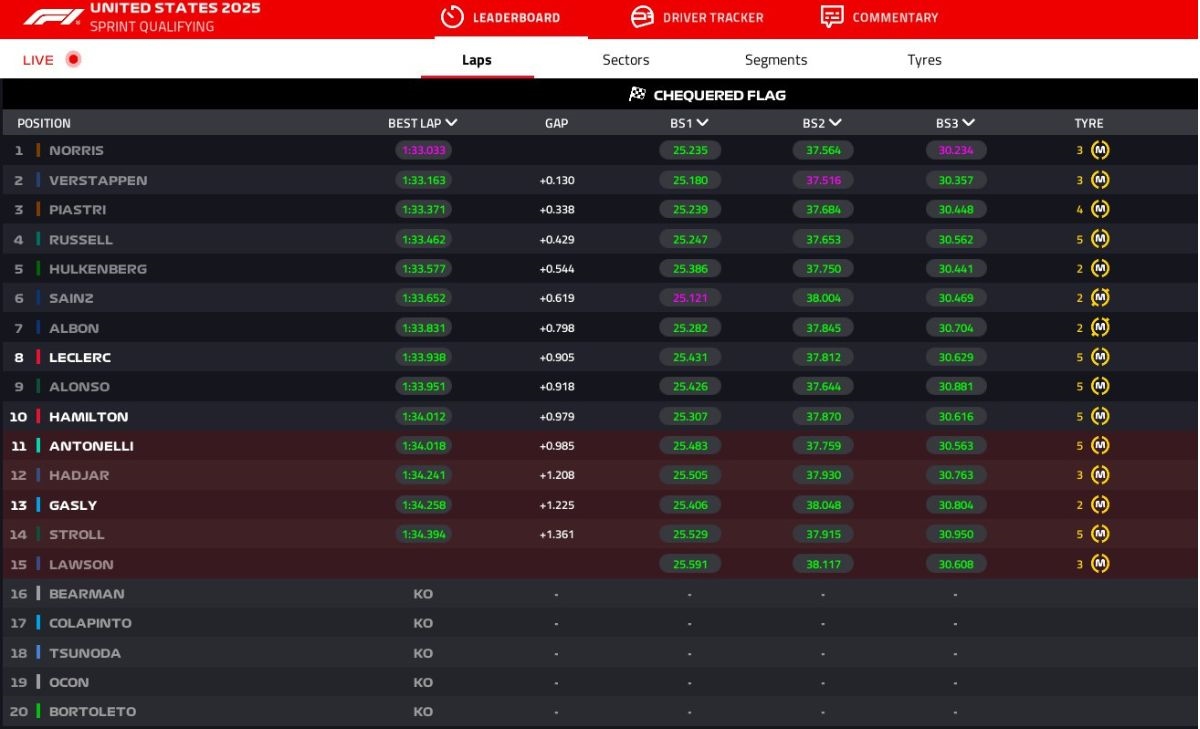Click Sainz's medium tyre icon
Screen dimensions: 1200x729
point(1100,298)
